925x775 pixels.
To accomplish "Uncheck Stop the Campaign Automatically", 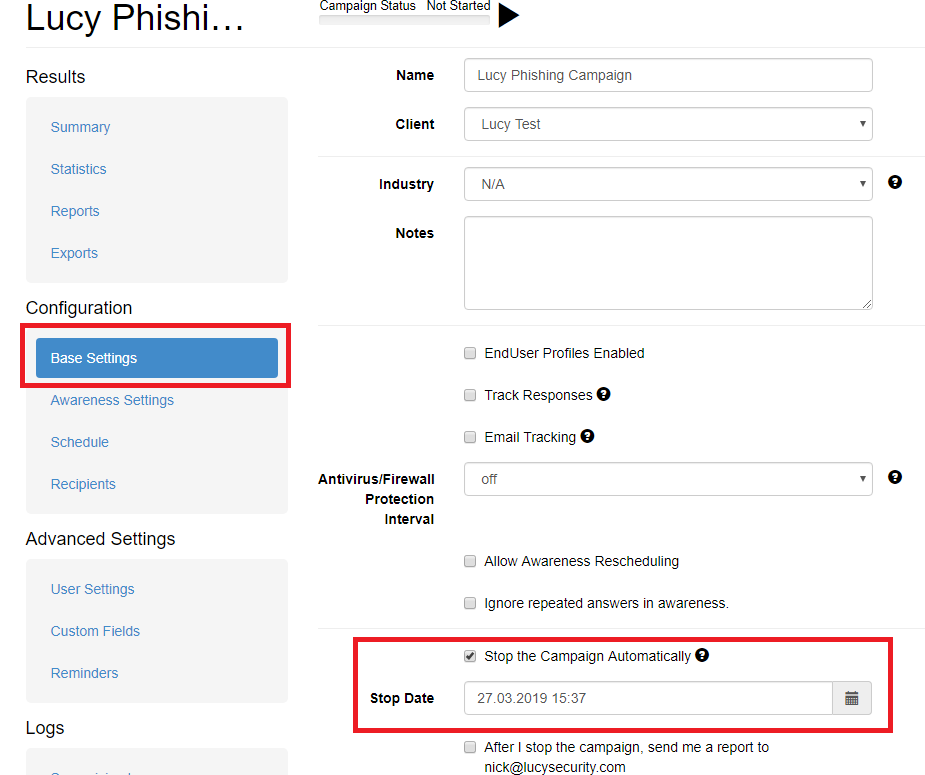I will point(470,656).
